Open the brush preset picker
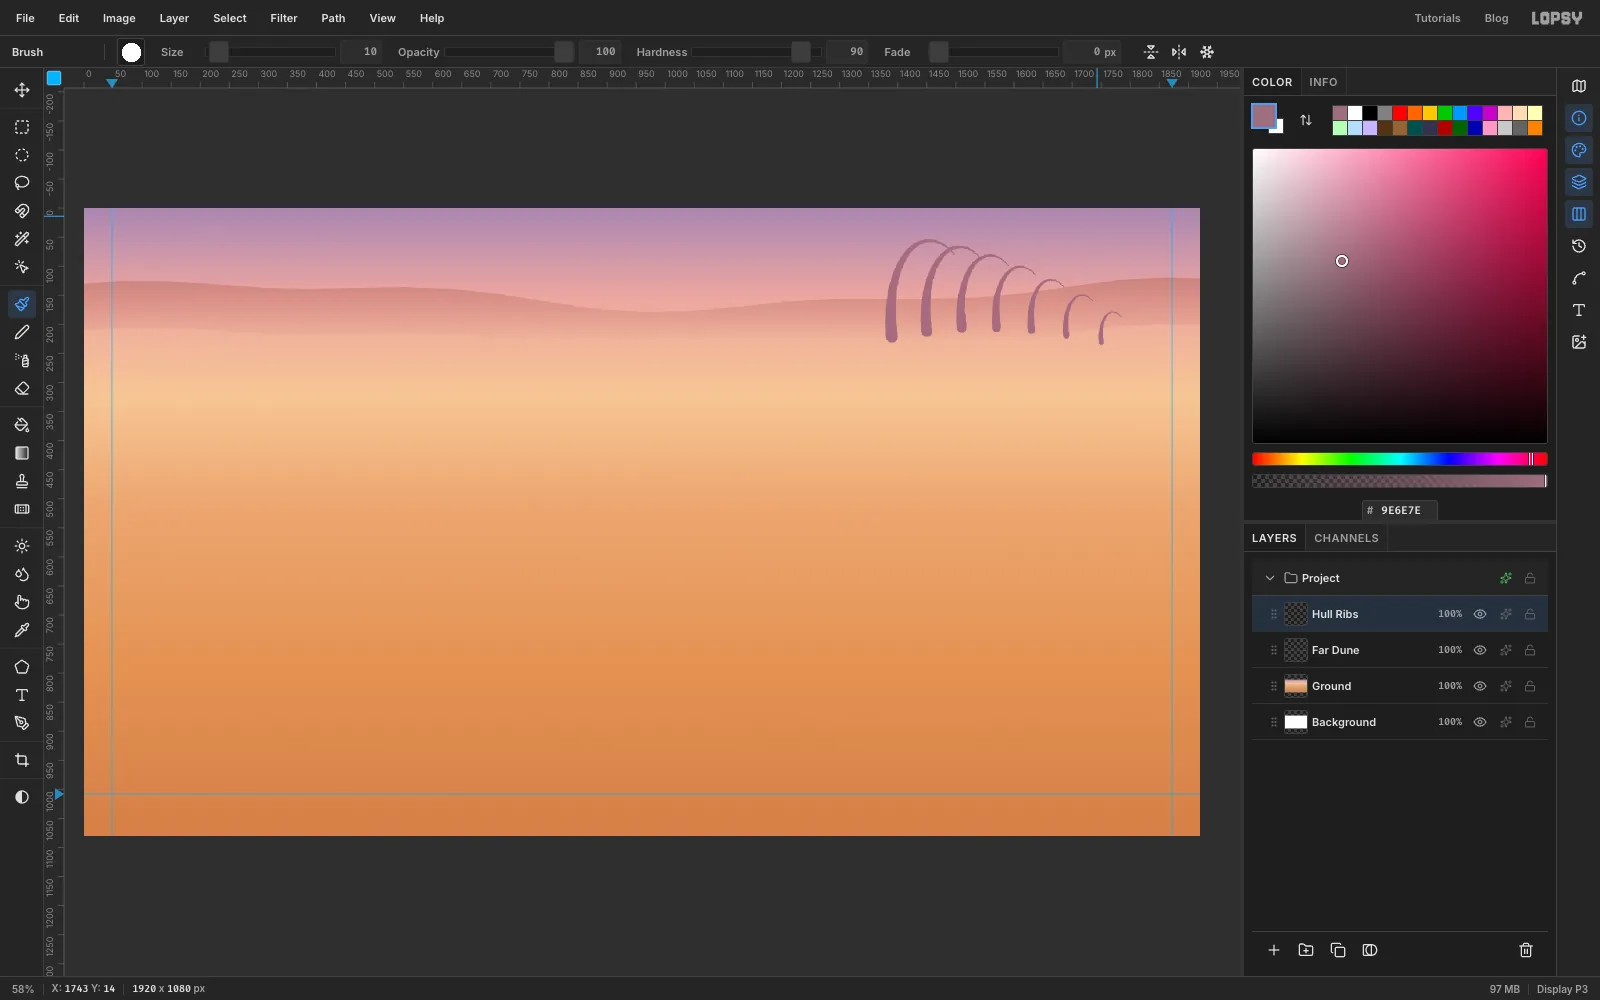Screen dimensions: 1600x1000 131,52
